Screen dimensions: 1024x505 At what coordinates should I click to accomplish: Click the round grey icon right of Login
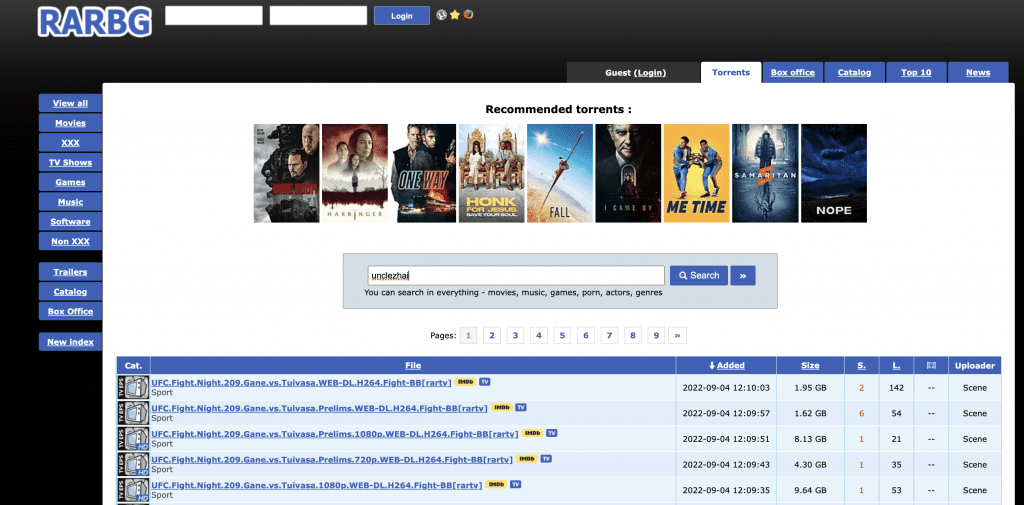(441, 15)
